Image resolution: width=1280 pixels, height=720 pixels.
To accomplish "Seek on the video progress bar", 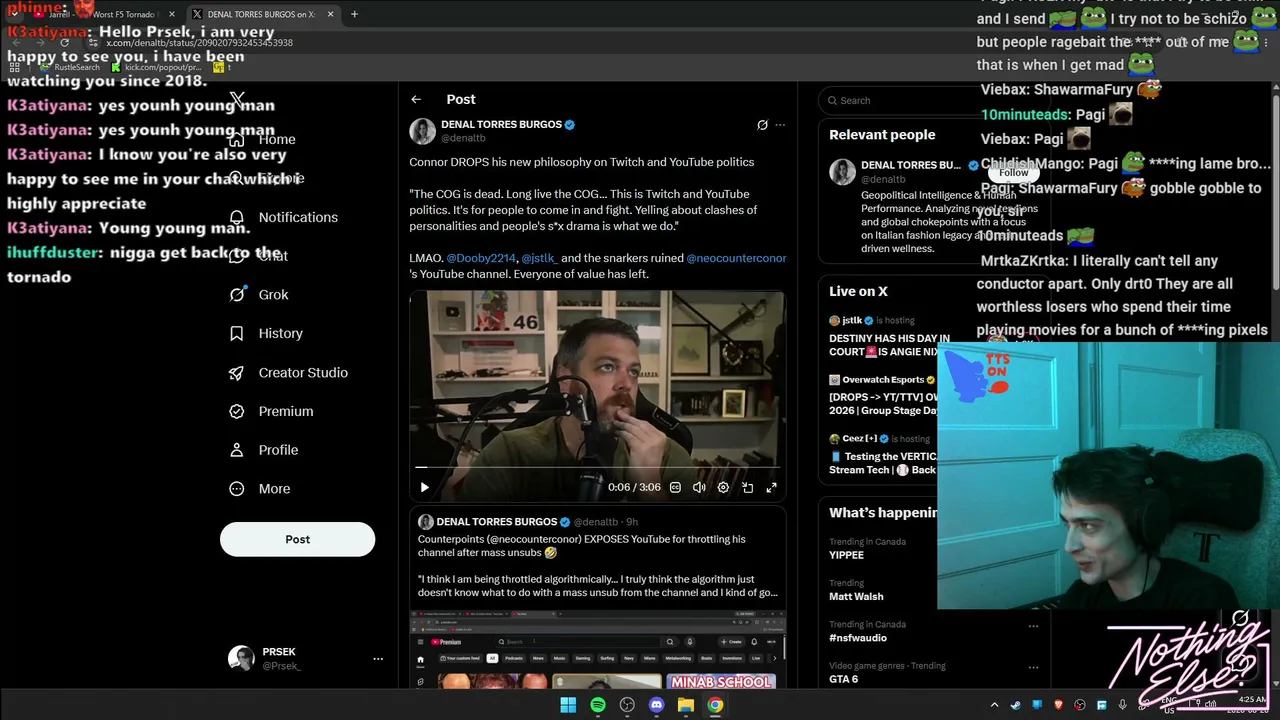I will 597,467.
